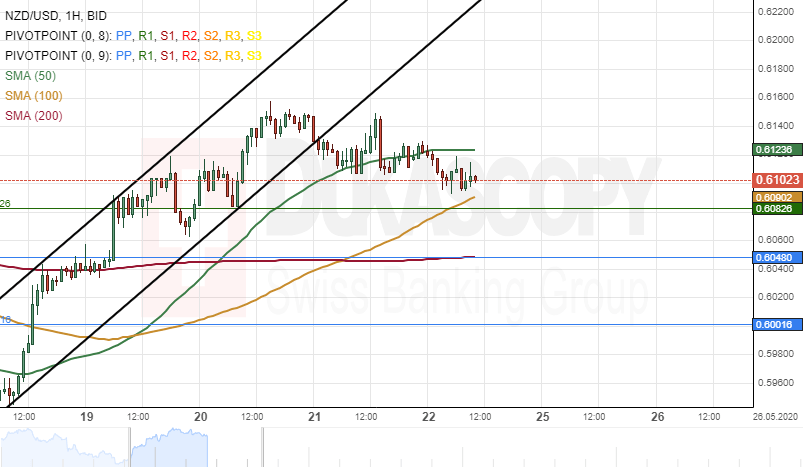Select the SMA (50) indicator label

point(30,76)
